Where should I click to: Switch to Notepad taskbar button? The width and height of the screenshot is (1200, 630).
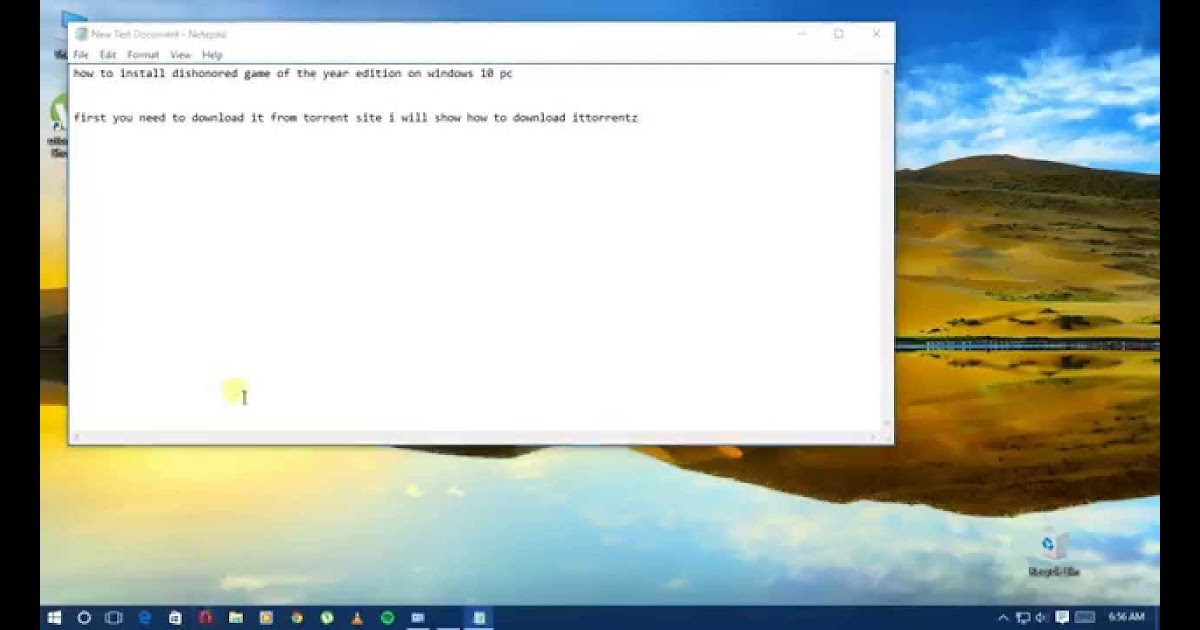pyautogui.click(x=479, y=618)
